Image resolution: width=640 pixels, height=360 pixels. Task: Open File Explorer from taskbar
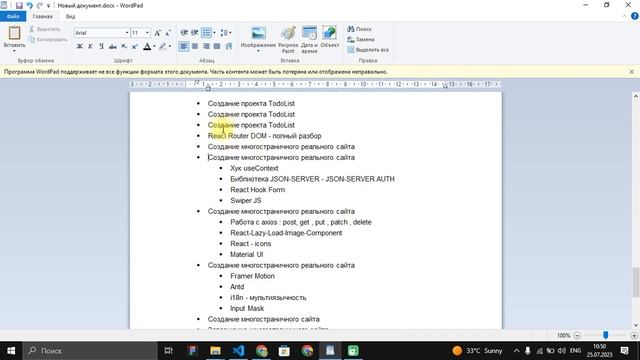[215, 351]
